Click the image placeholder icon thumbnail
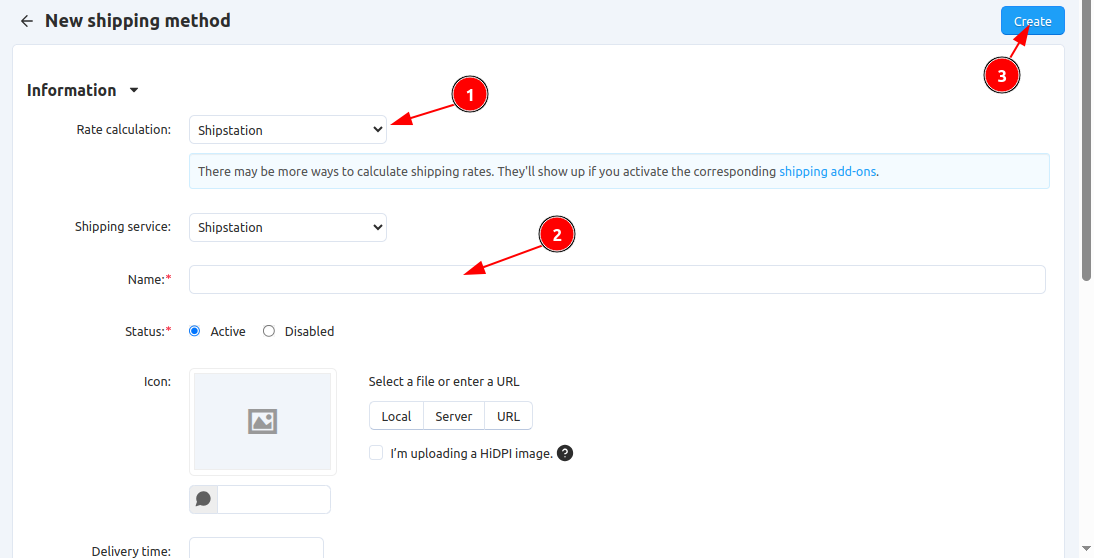 pos(262,421)
